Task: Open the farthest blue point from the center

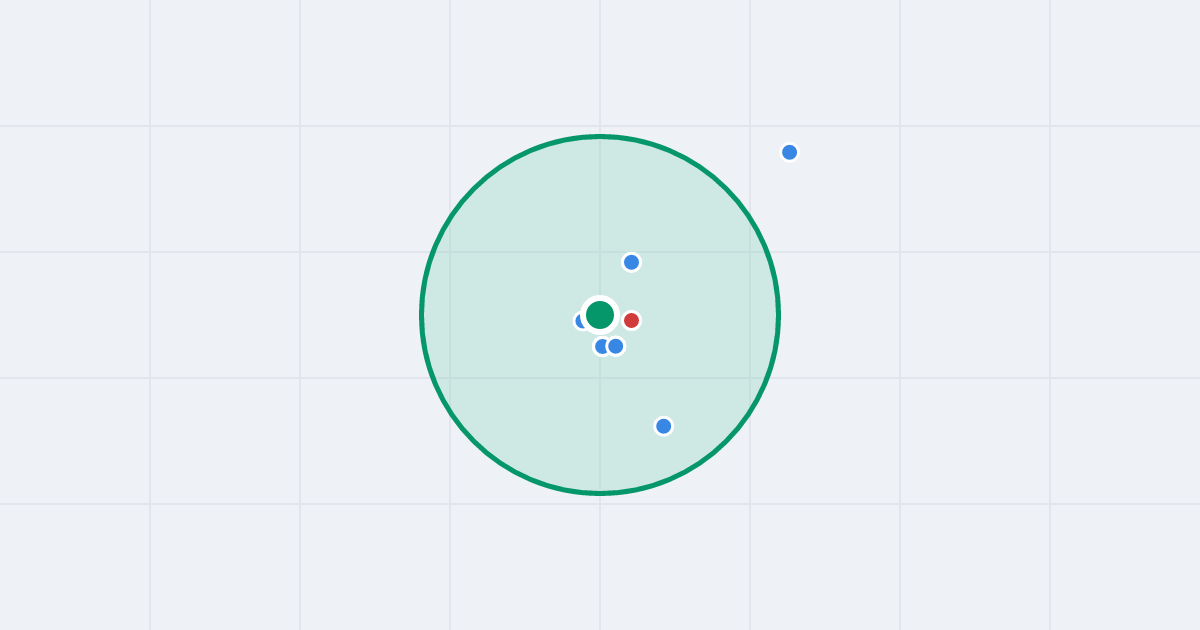Action: 789,152
